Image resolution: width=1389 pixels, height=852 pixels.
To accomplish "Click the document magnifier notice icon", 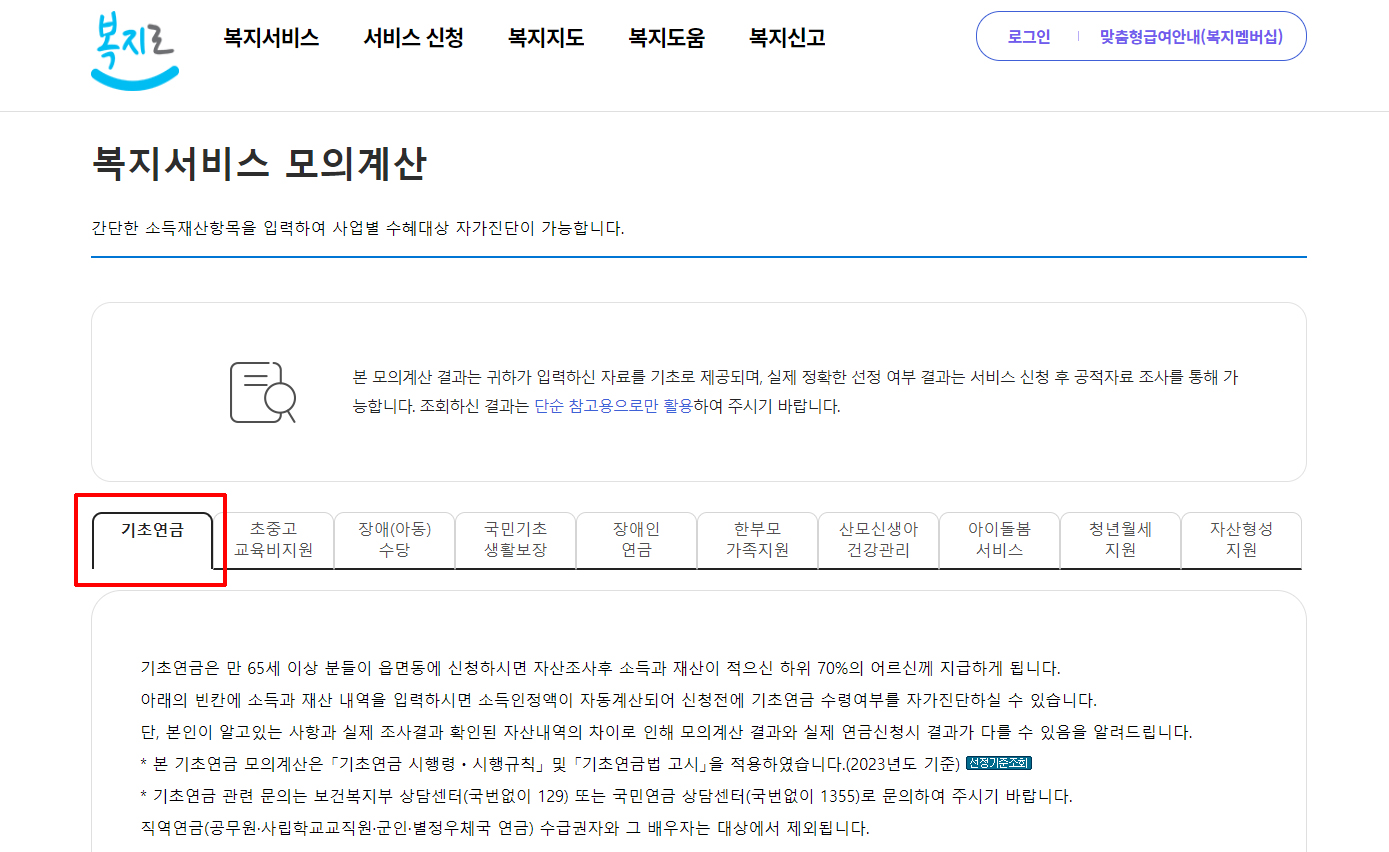I will pos(264,391).
